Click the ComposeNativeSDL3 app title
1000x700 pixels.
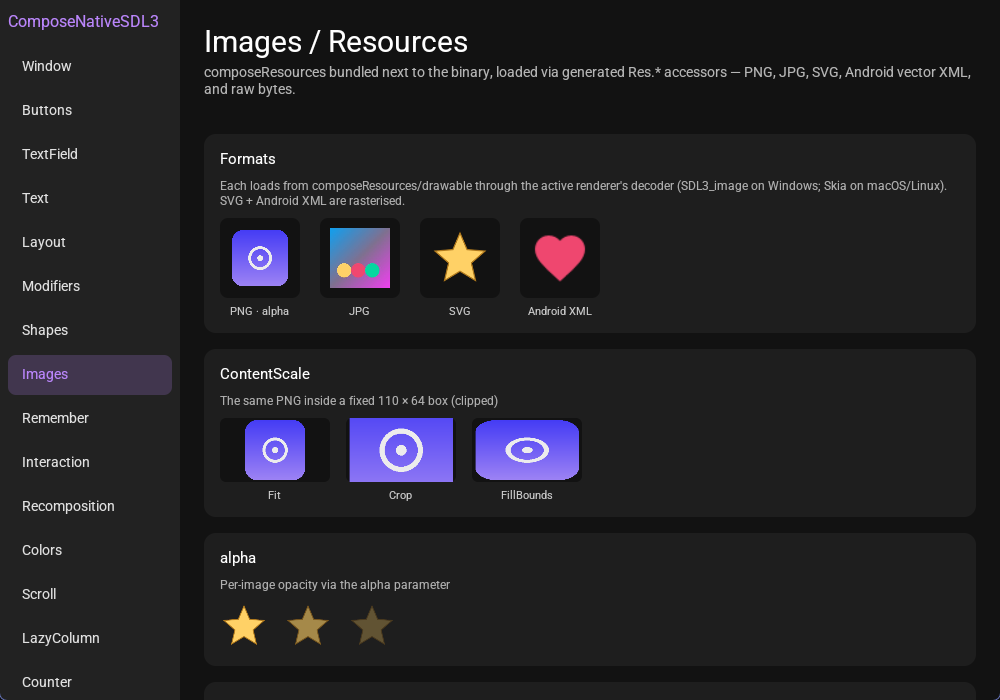[84, 22]
